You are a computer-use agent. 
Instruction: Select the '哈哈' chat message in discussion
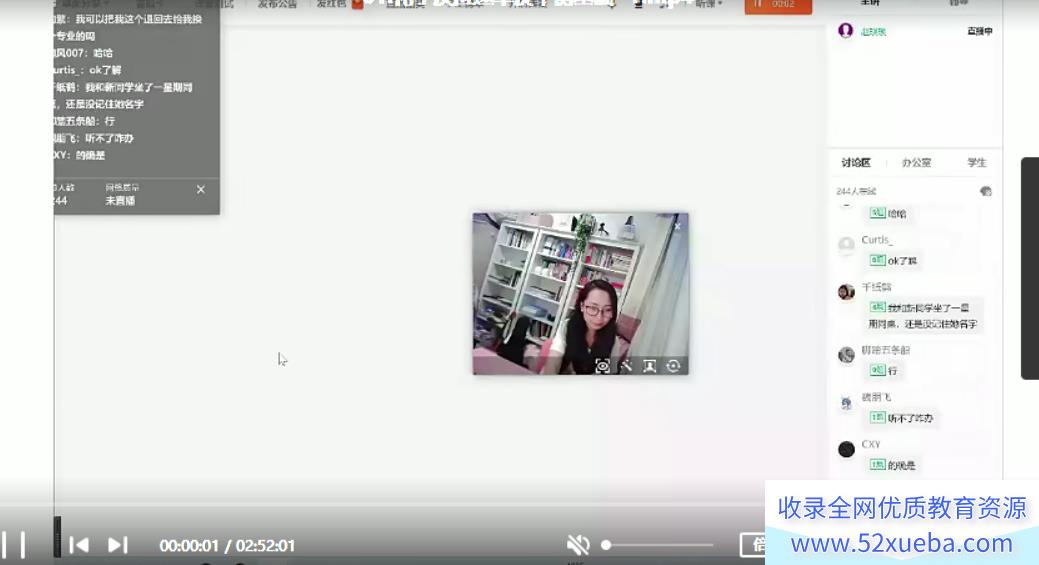(888, 213)
